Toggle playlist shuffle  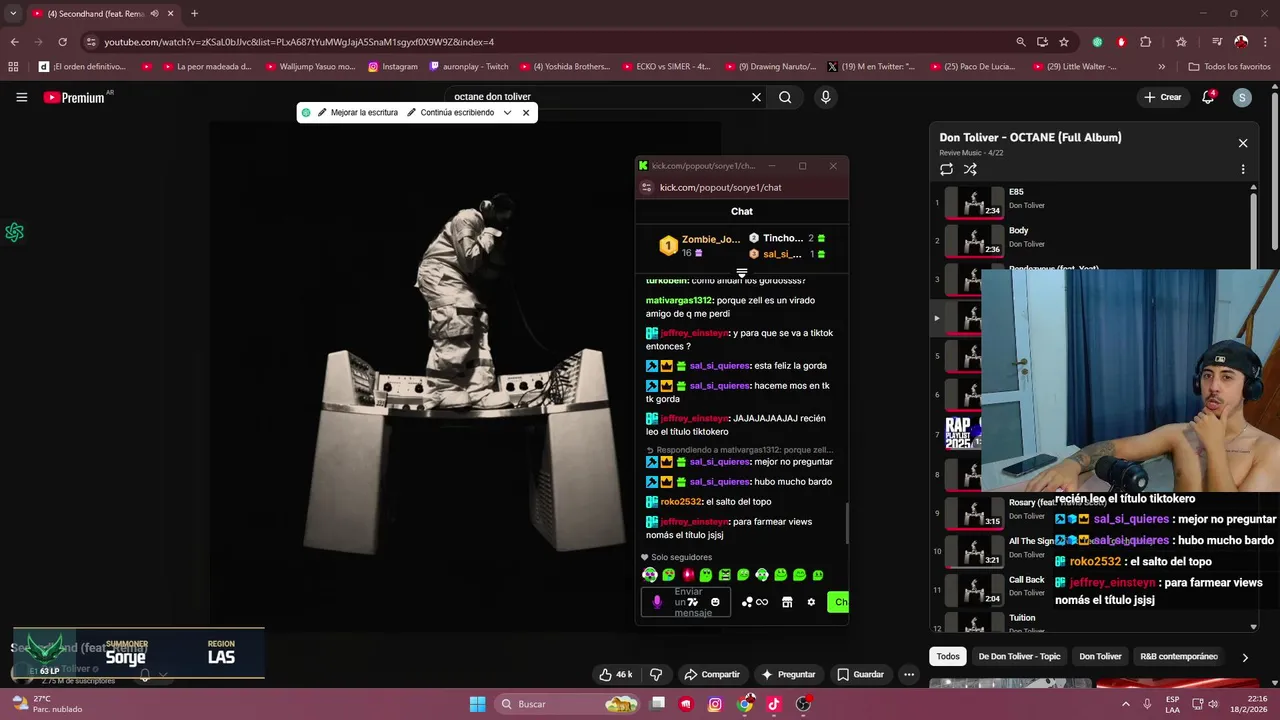970,169
